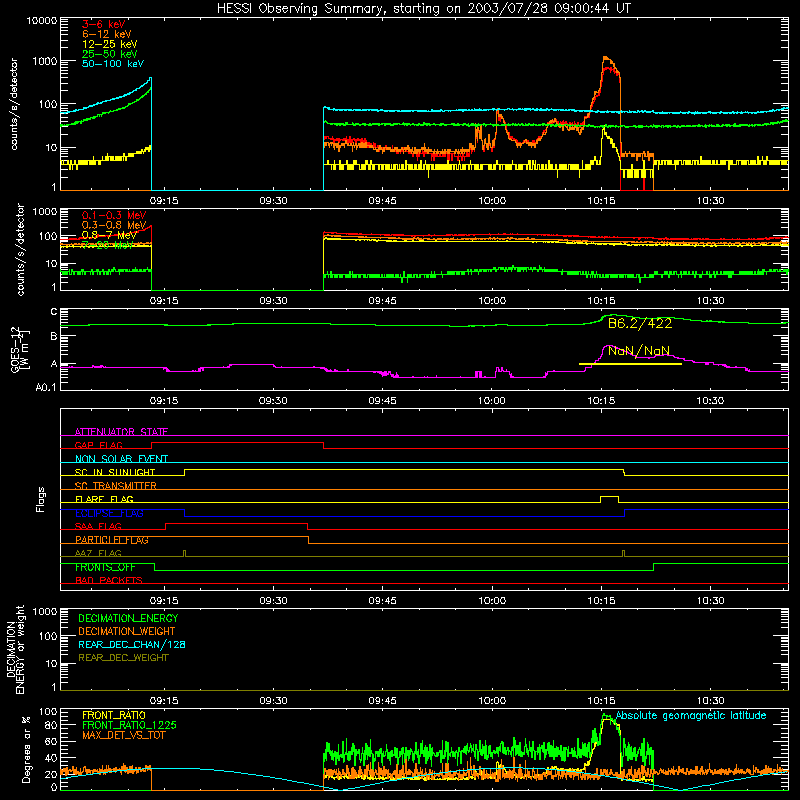Image resolution: width=800 pixels, height=800 pixels.
Task: Click the Absolute geomagnetic latitude label
Action: click(x=691, y=716)
